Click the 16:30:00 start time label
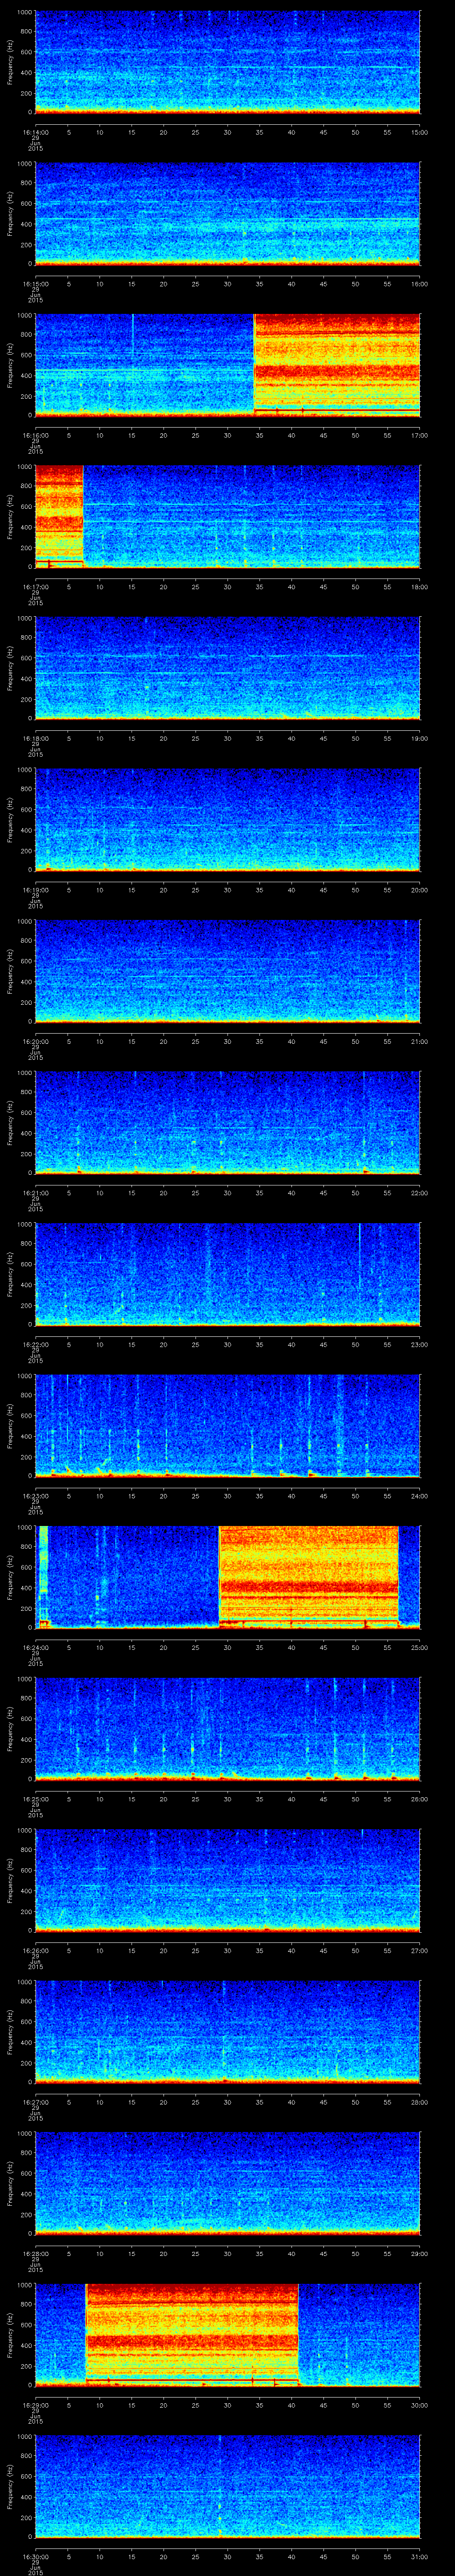 35,2556
